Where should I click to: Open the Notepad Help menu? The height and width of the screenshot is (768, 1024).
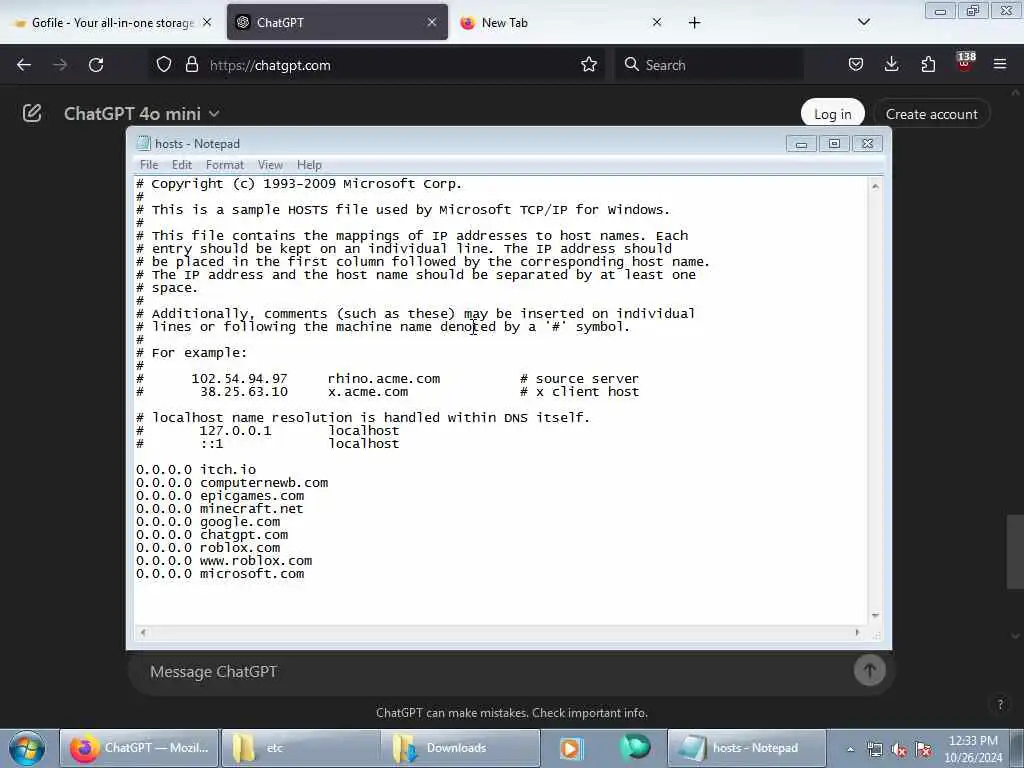[309, 165]
